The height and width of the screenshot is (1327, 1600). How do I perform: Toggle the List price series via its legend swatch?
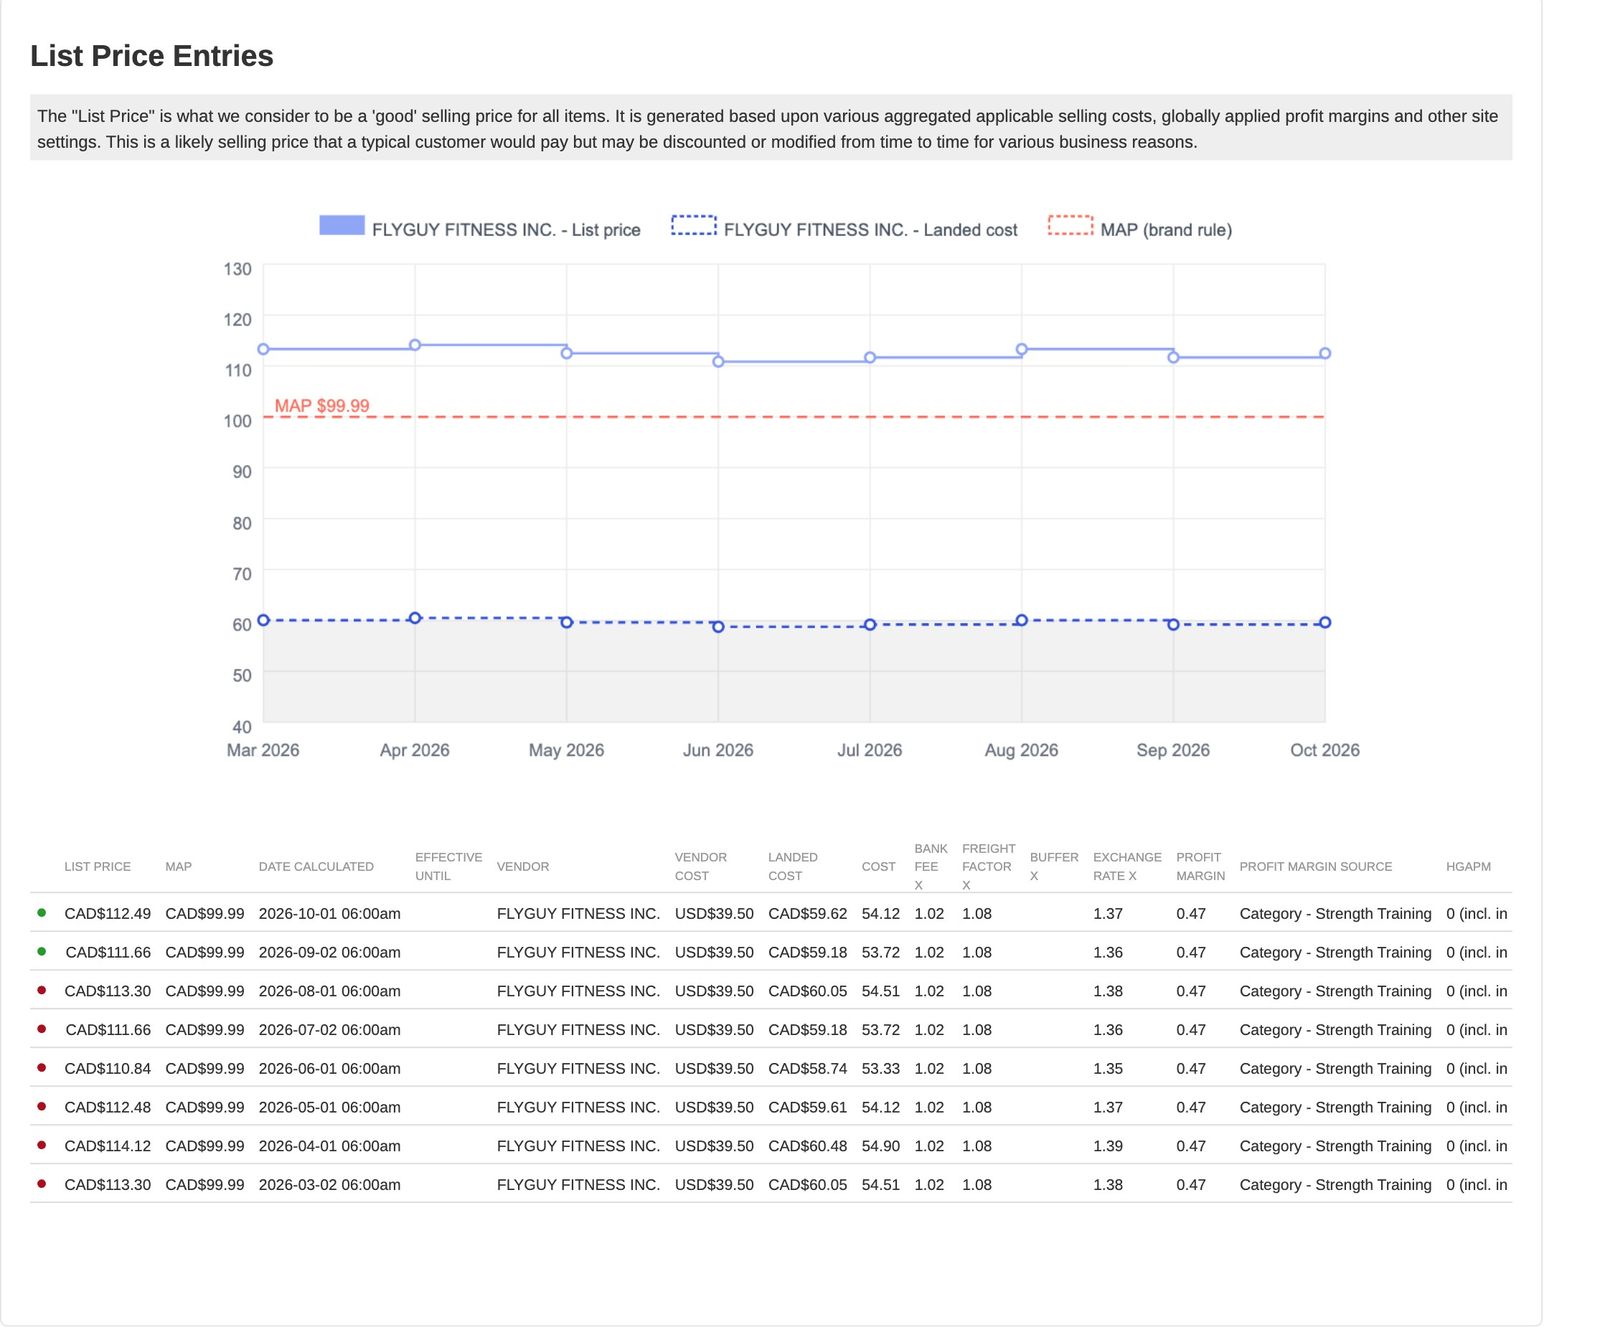pos(342,226)
